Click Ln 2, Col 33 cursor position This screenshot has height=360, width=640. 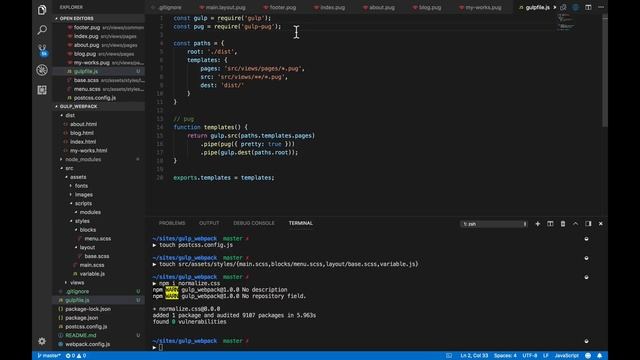pos(474,356)
